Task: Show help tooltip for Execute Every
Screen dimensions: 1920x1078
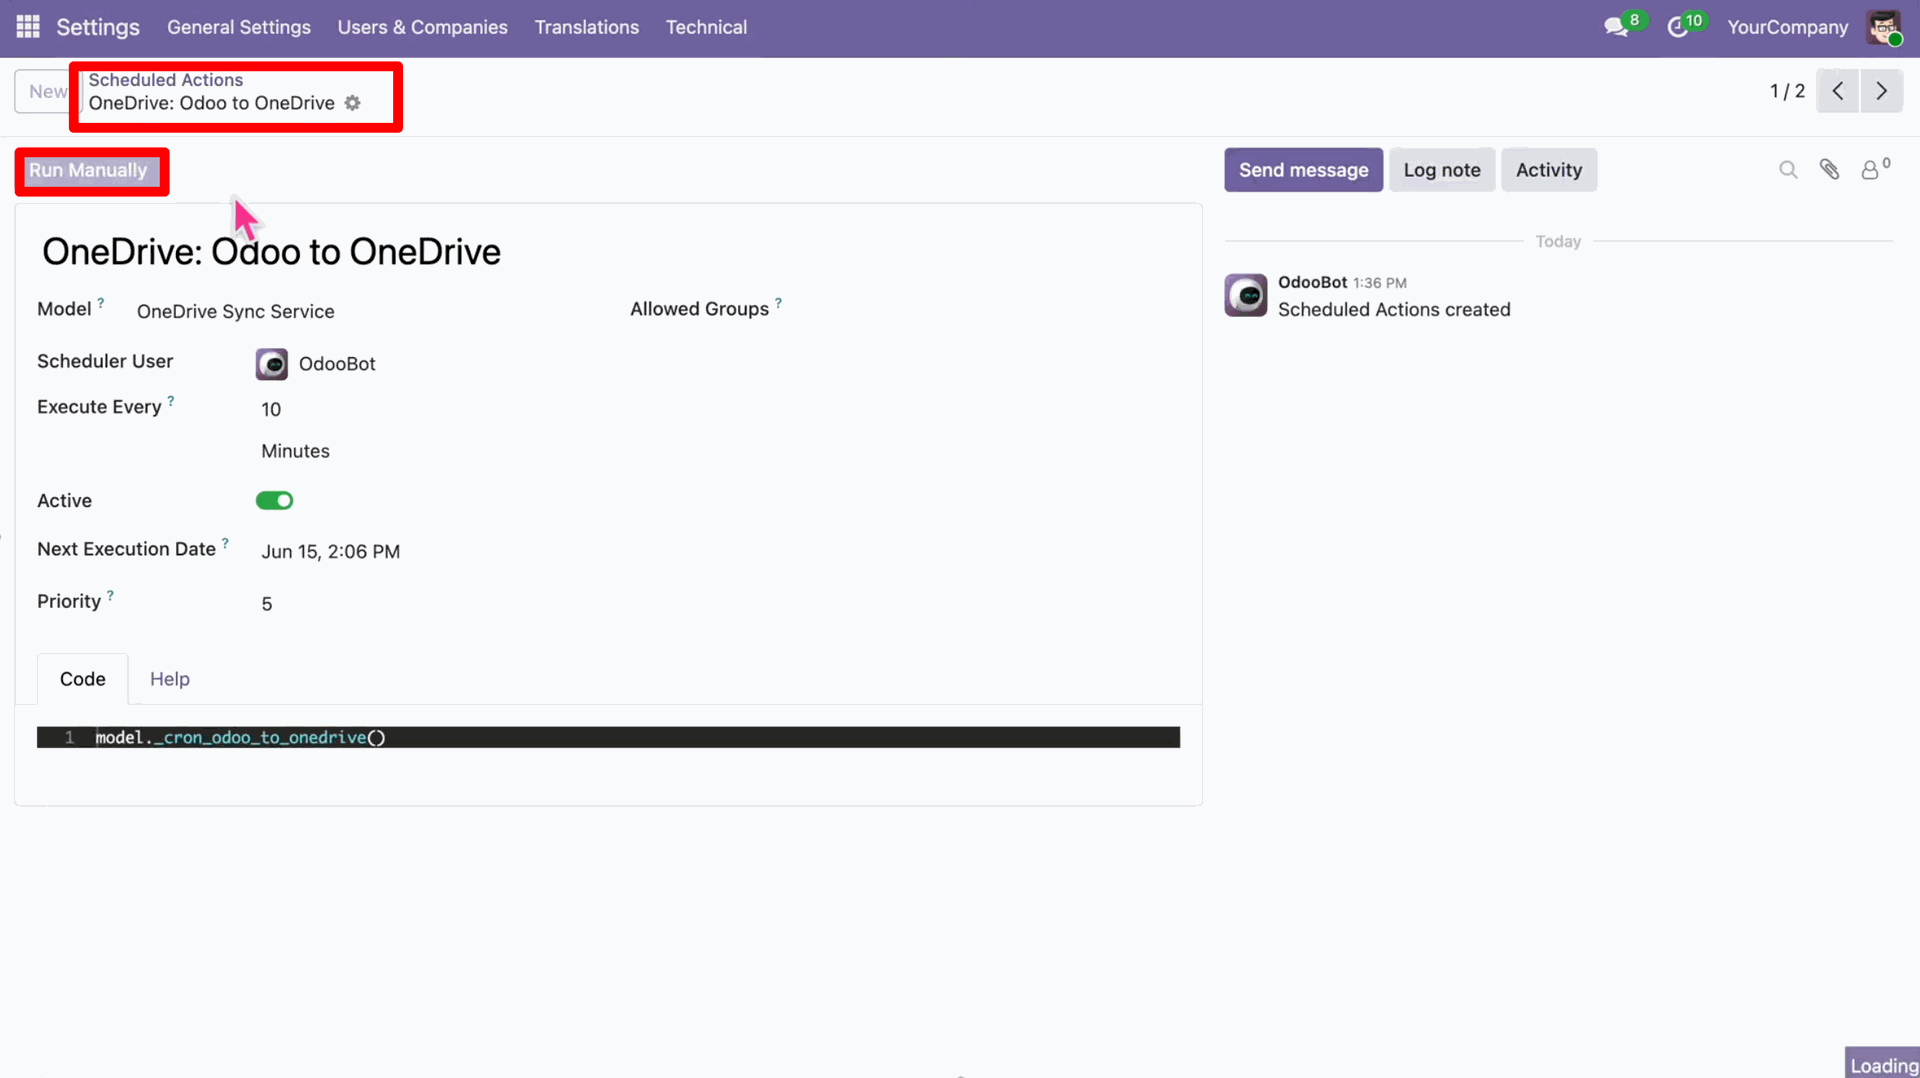Action: 171,400
